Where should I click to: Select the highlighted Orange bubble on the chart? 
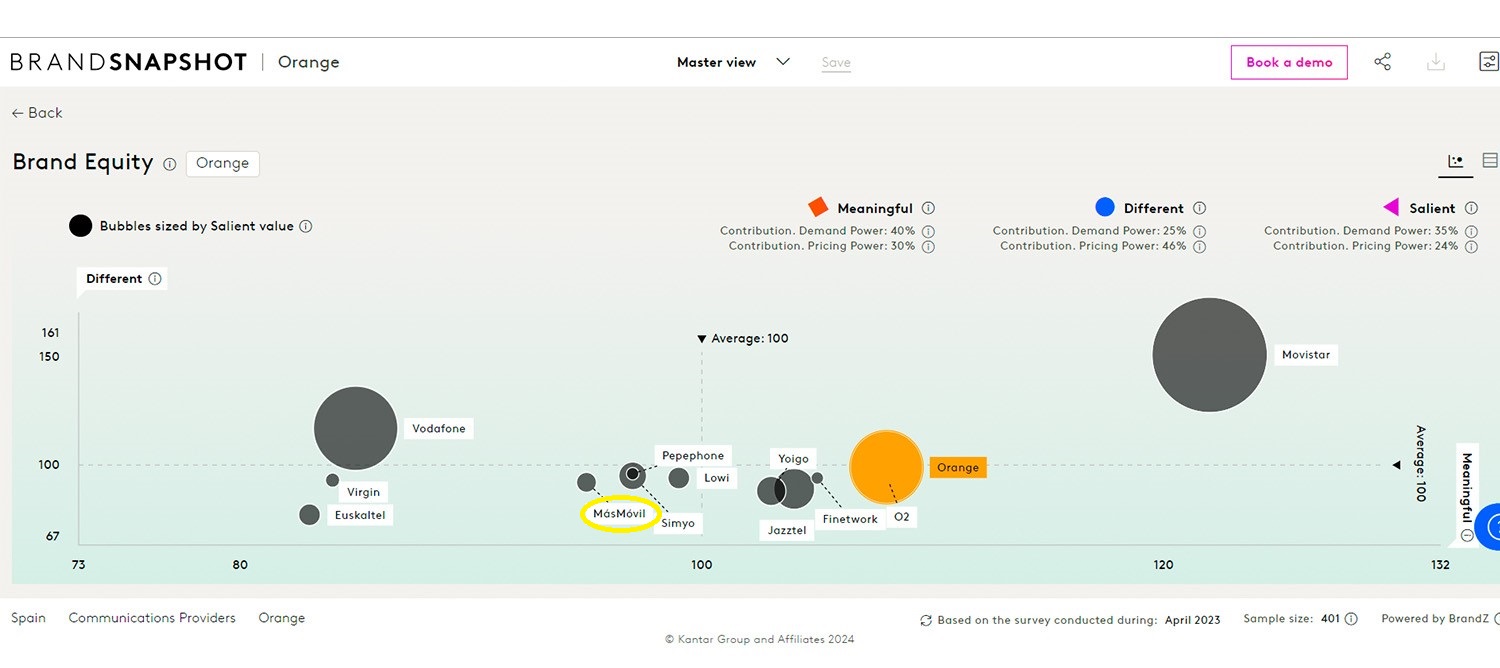tap(886, 466)
